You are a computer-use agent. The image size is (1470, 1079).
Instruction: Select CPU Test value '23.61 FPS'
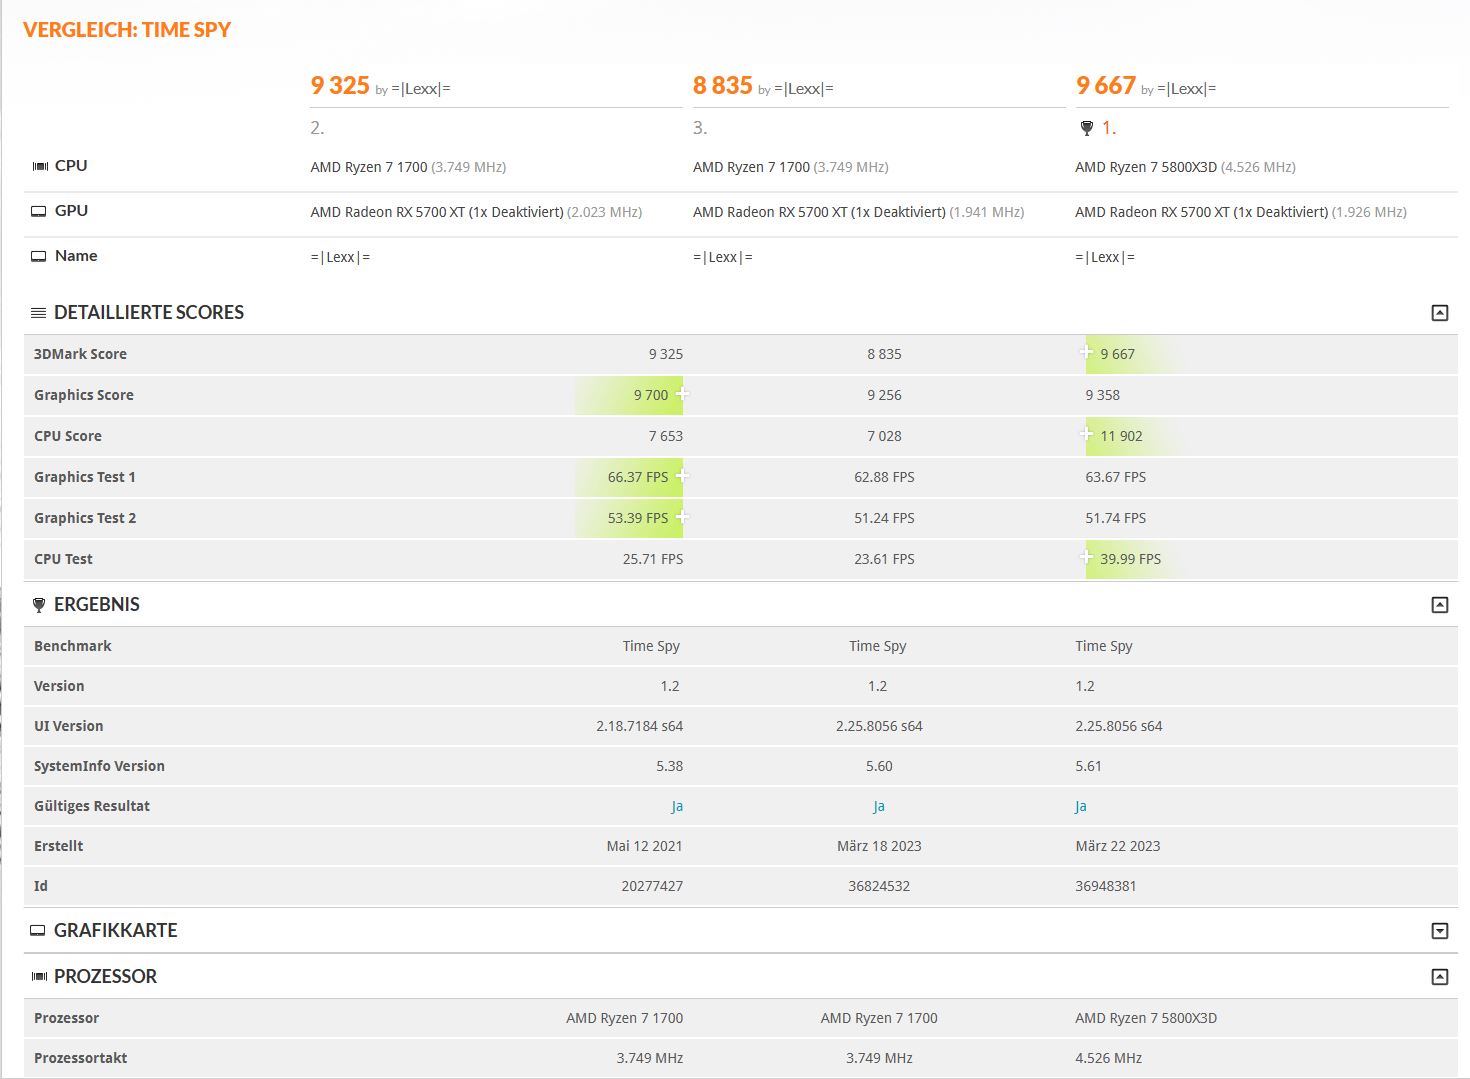[884, 559]
